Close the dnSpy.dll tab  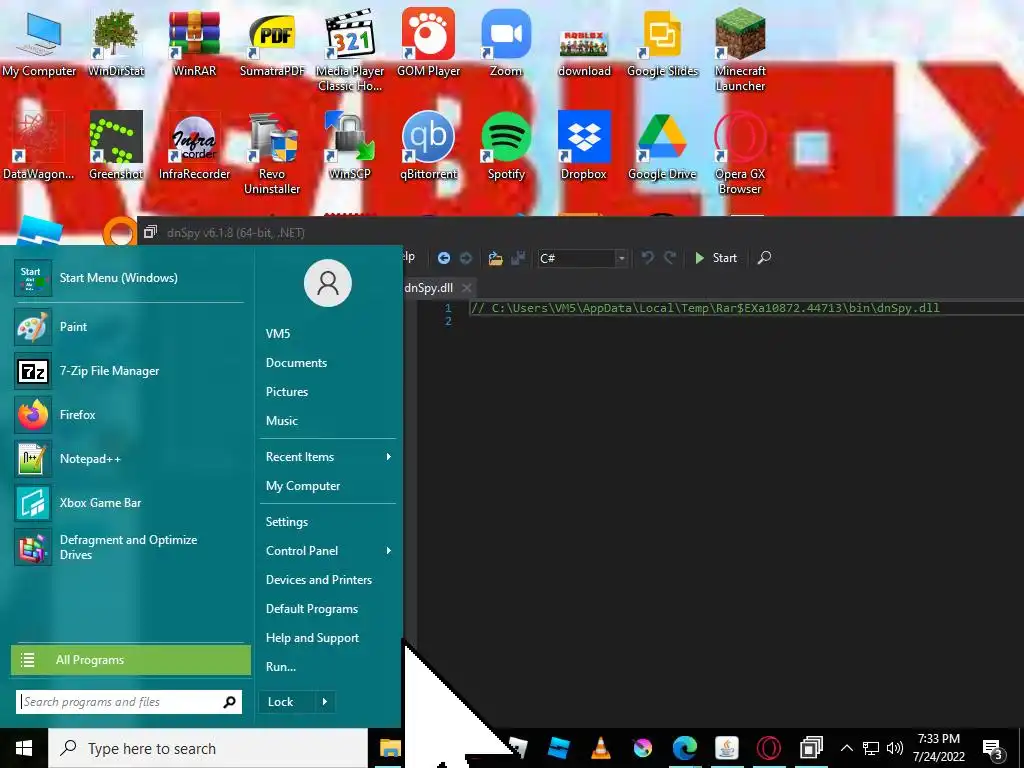pos(466,287)
